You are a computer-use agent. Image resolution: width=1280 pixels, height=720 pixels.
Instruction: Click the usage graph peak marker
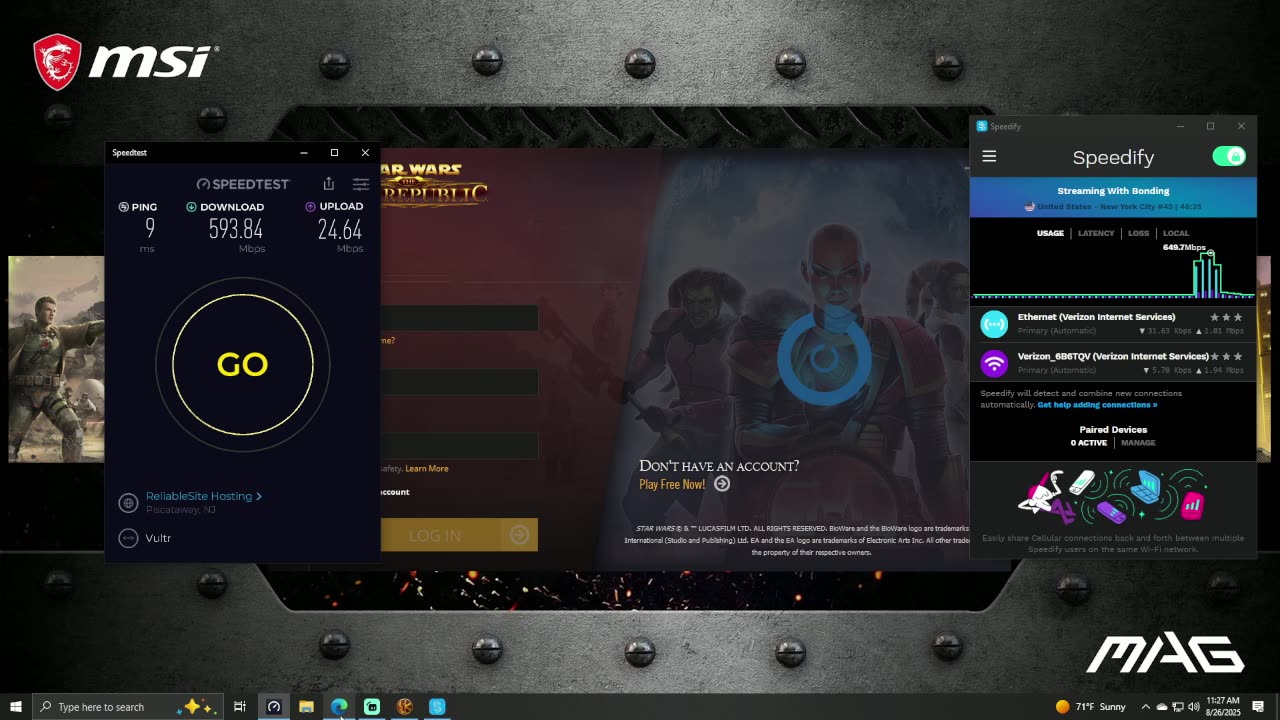[1210, 254]
